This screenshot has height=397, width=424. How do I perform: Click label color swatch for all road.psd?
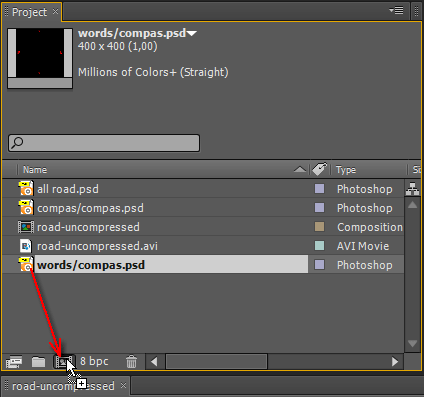click(x=319, y=189)
